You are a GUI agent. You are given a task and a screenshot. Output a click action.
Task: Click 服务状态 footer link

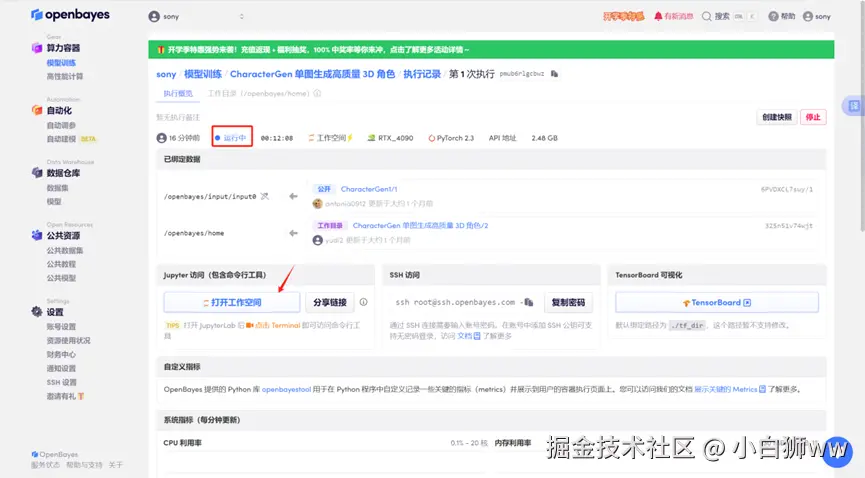coord(45,465)
